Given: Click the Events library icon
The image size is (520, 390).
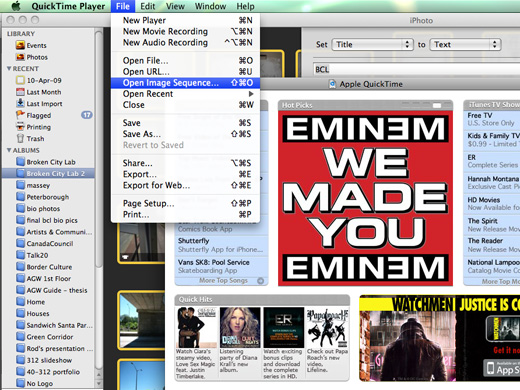Looking at the screenshot, I should click(20, 45).
